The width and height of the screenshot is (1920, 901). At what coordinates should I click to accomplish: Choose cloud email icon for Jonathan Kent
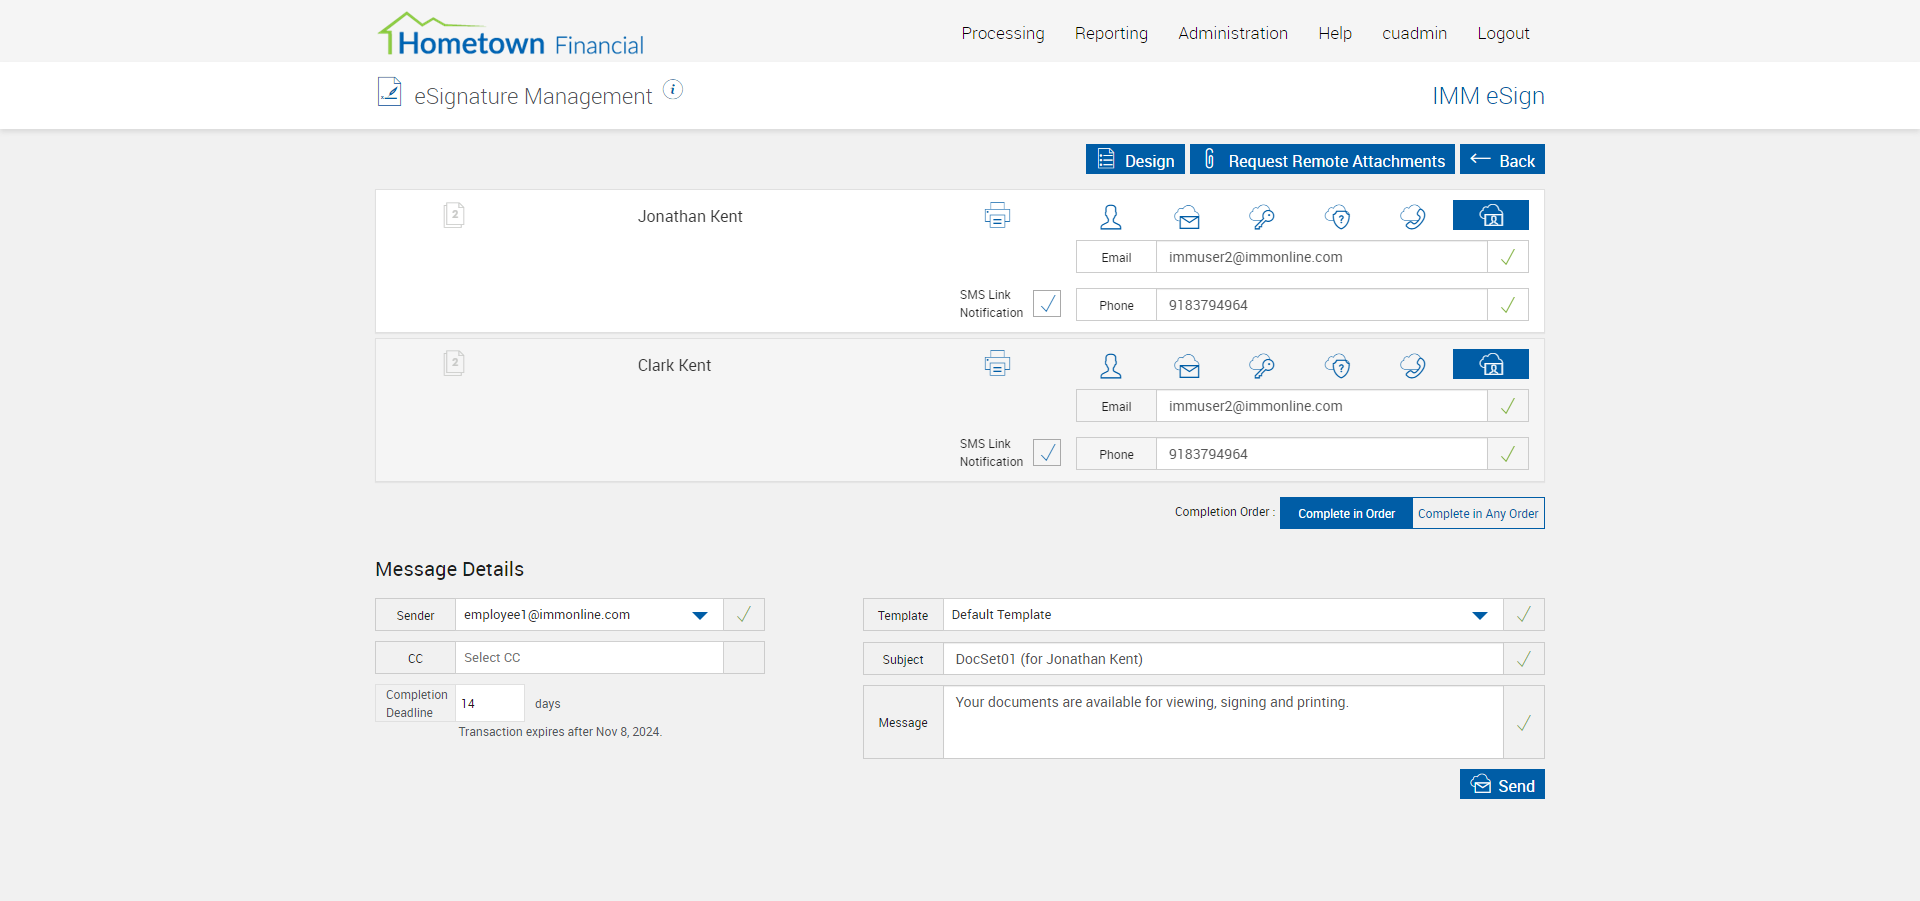(x=1187, y=217)
